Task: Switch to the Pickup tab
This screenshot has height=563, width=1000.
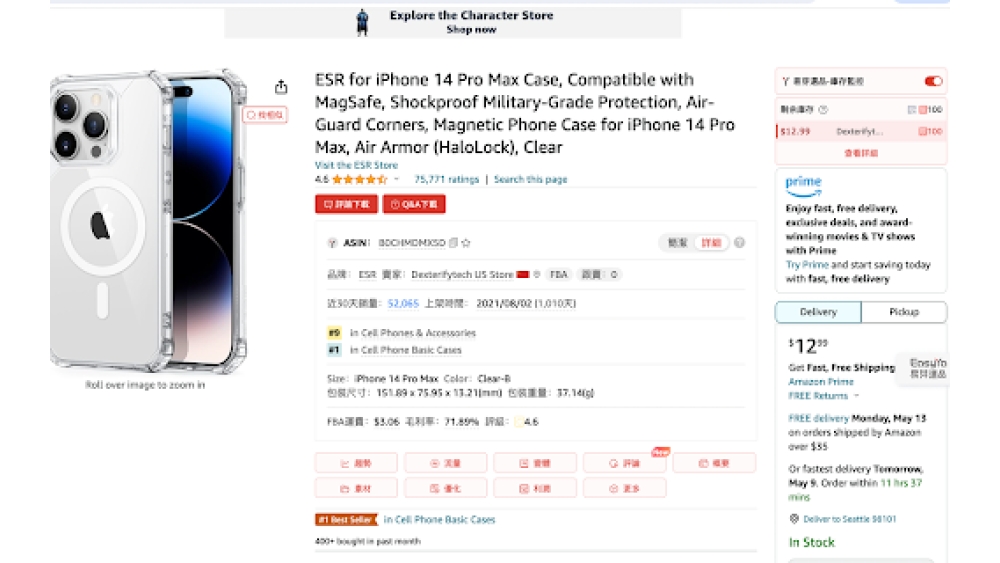Action: point(904,312)
